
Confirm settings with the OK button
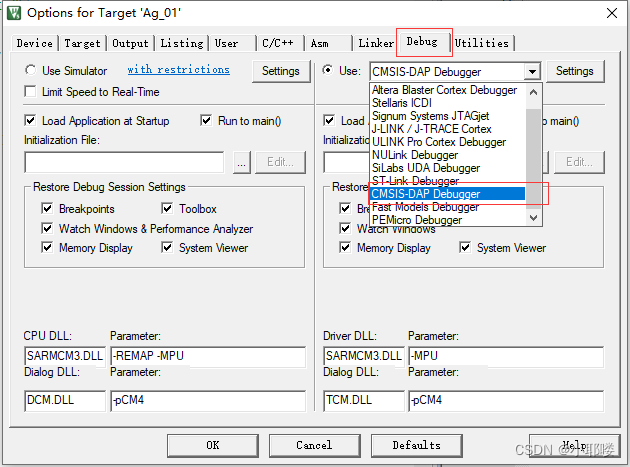[213, 445]
